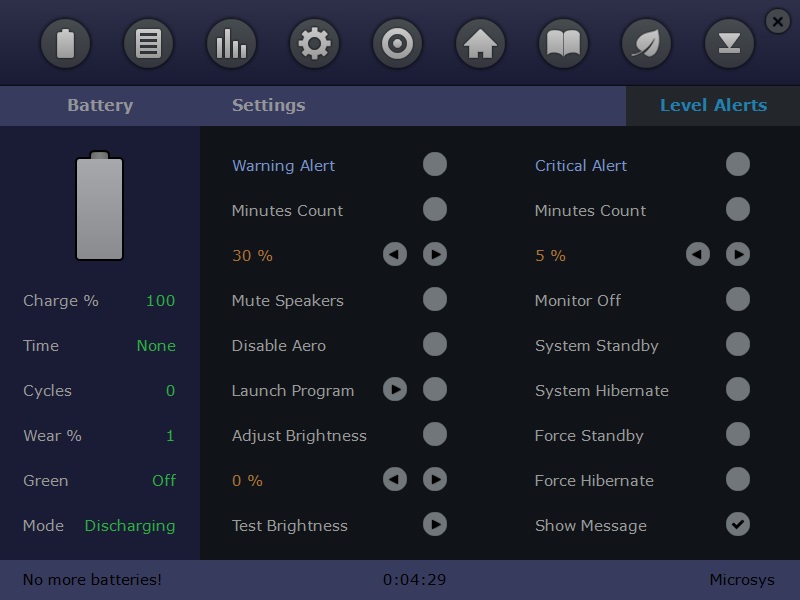The image size is (800, 600).
Task: Open the manual book icon
Action: coord(563,43)
